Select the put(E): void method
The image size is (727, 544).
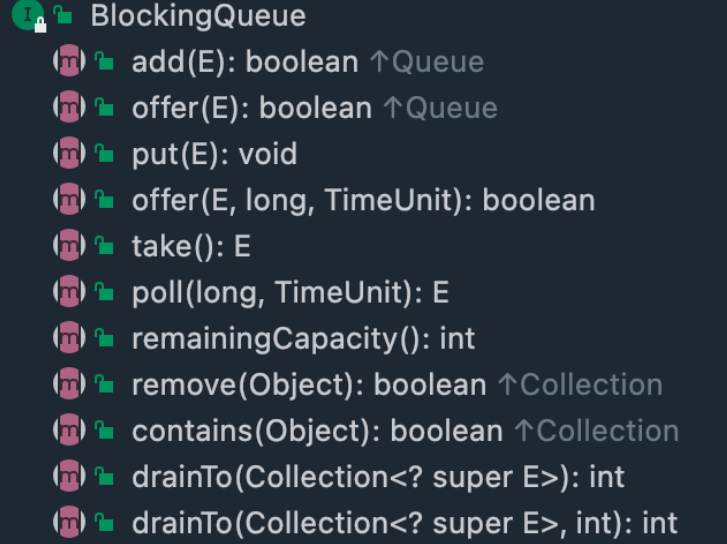pyautogui.click(x=214, y=154)
